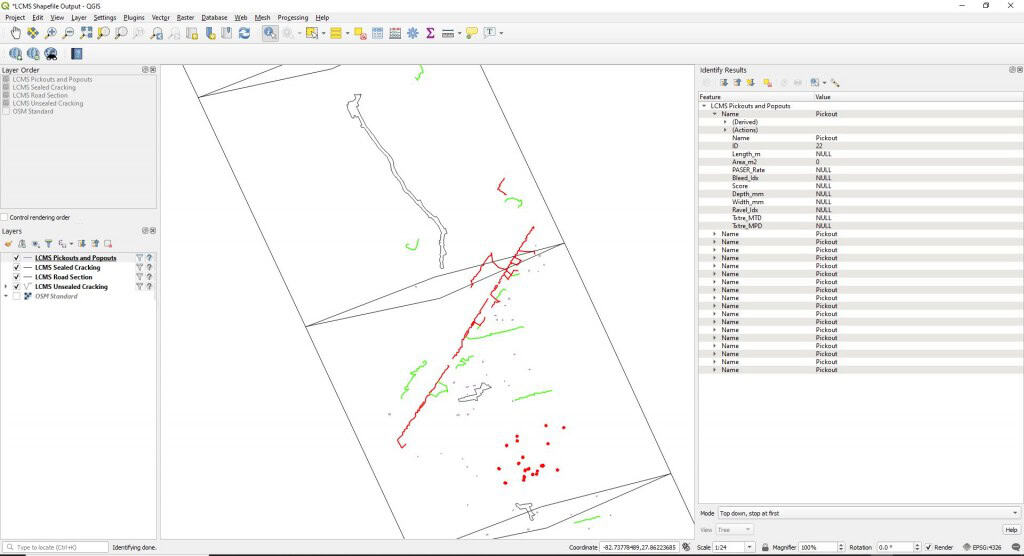Click Select Features by area tool
Viewport: 1024px width, 556px height.
click(312, 33)
